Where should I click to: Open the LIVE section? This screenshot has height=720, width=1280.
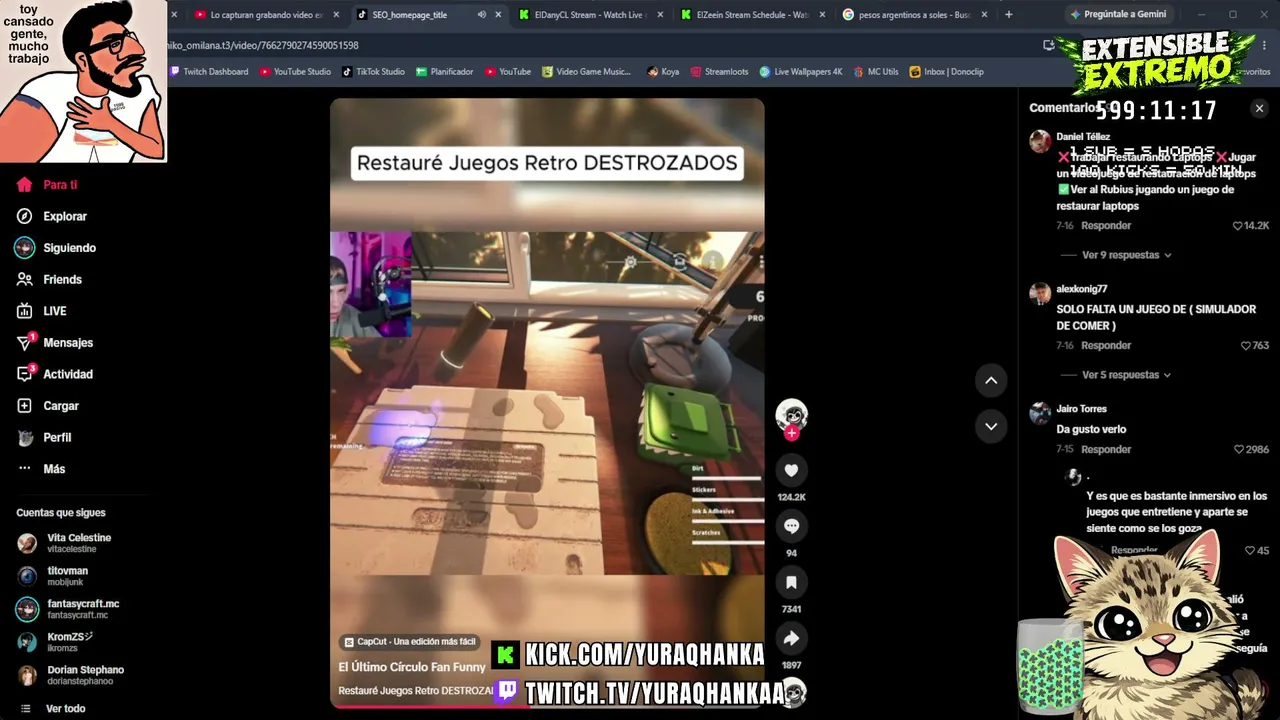pyautogui.click(x=42, y=311)
